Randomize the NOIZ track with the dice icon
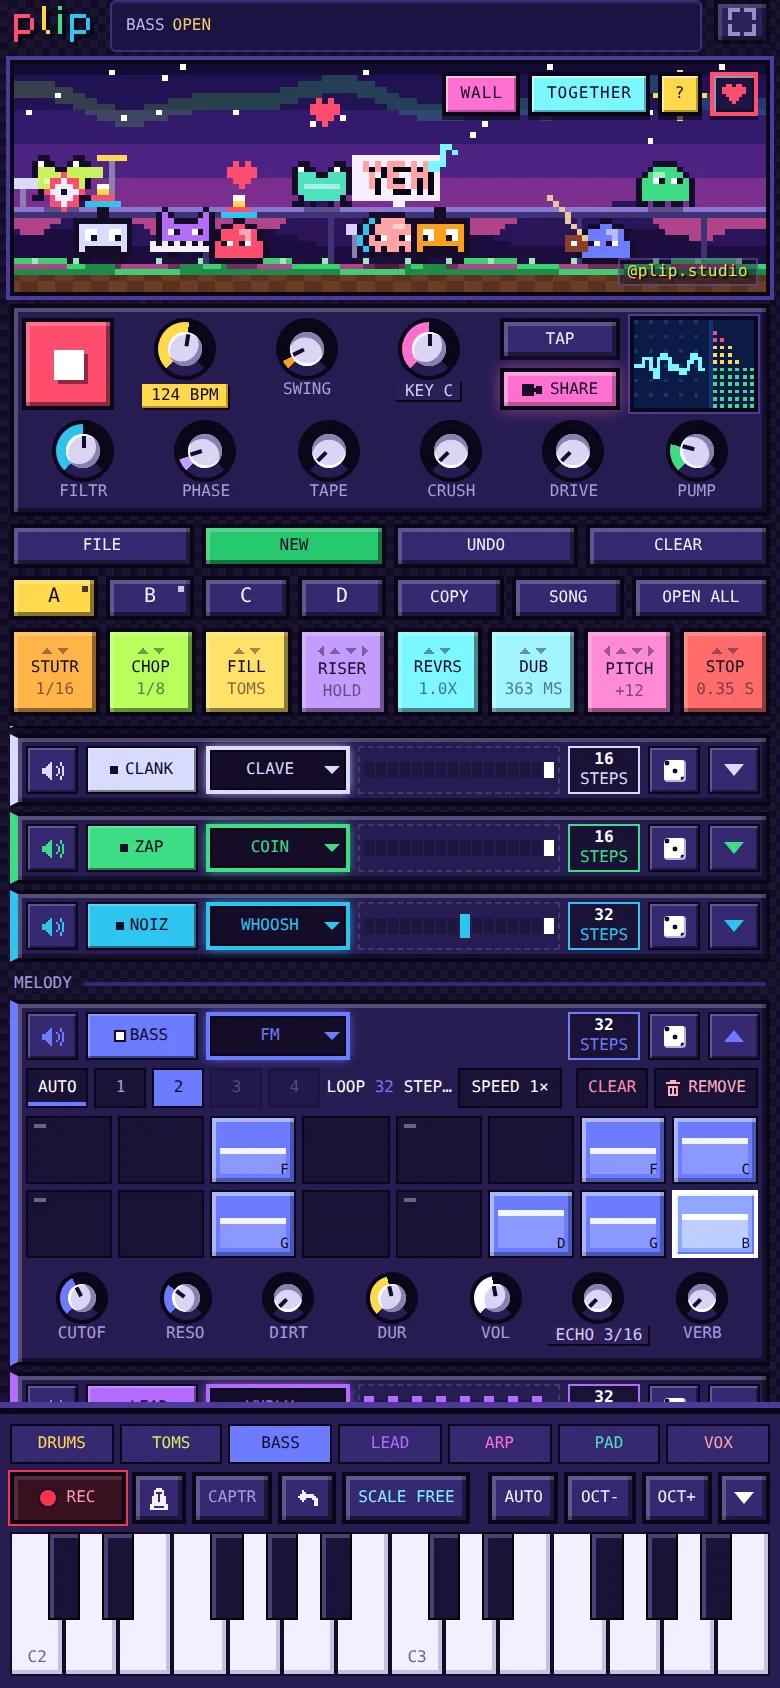 tap(675, 926)
